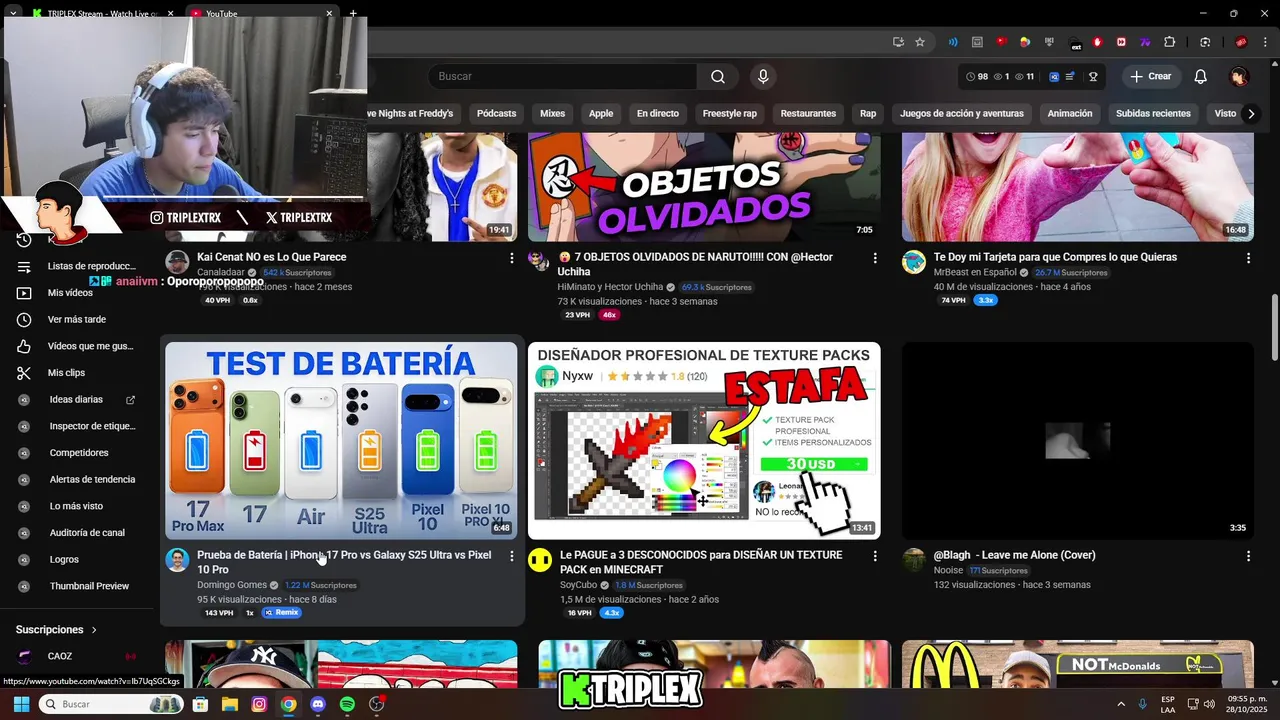This screenshot has height=720, width=1280.
Task: Open the Nooise channel name link
Action: [948, 571]
